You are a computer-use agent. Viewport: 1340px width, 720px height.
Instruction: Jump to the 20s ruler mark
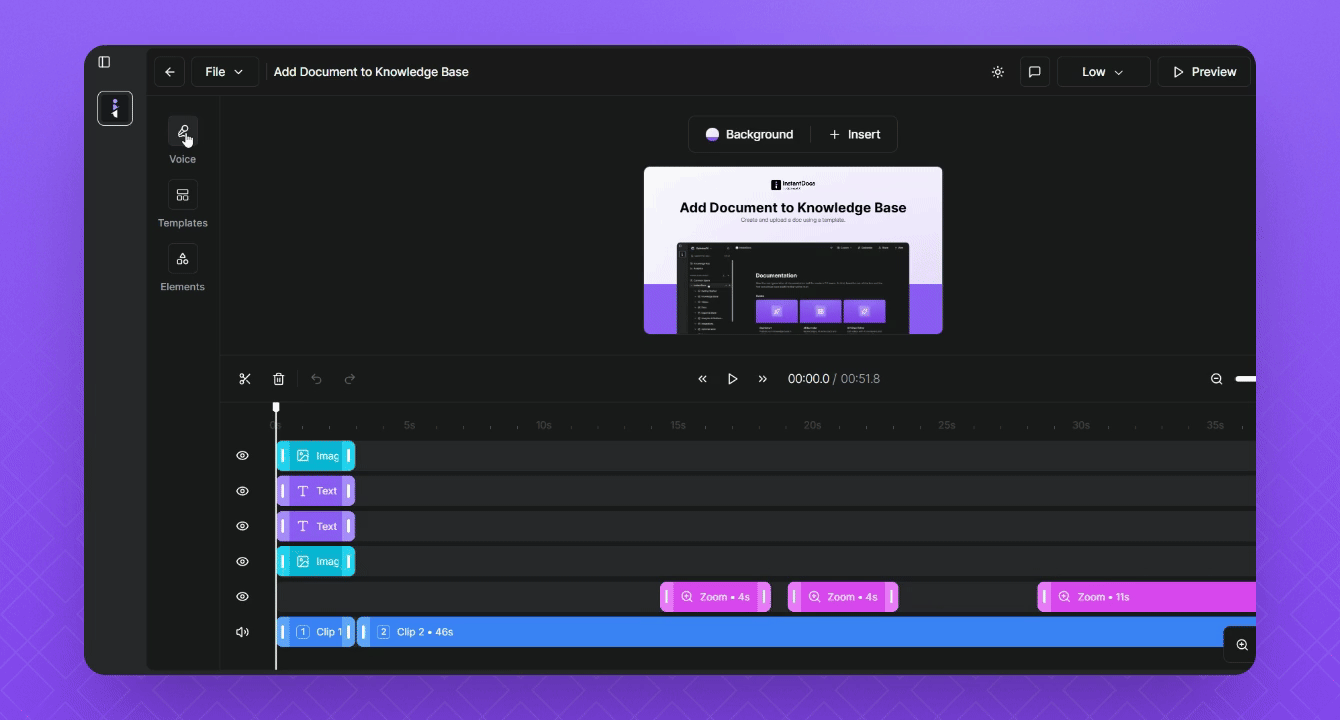coord(812,425)
